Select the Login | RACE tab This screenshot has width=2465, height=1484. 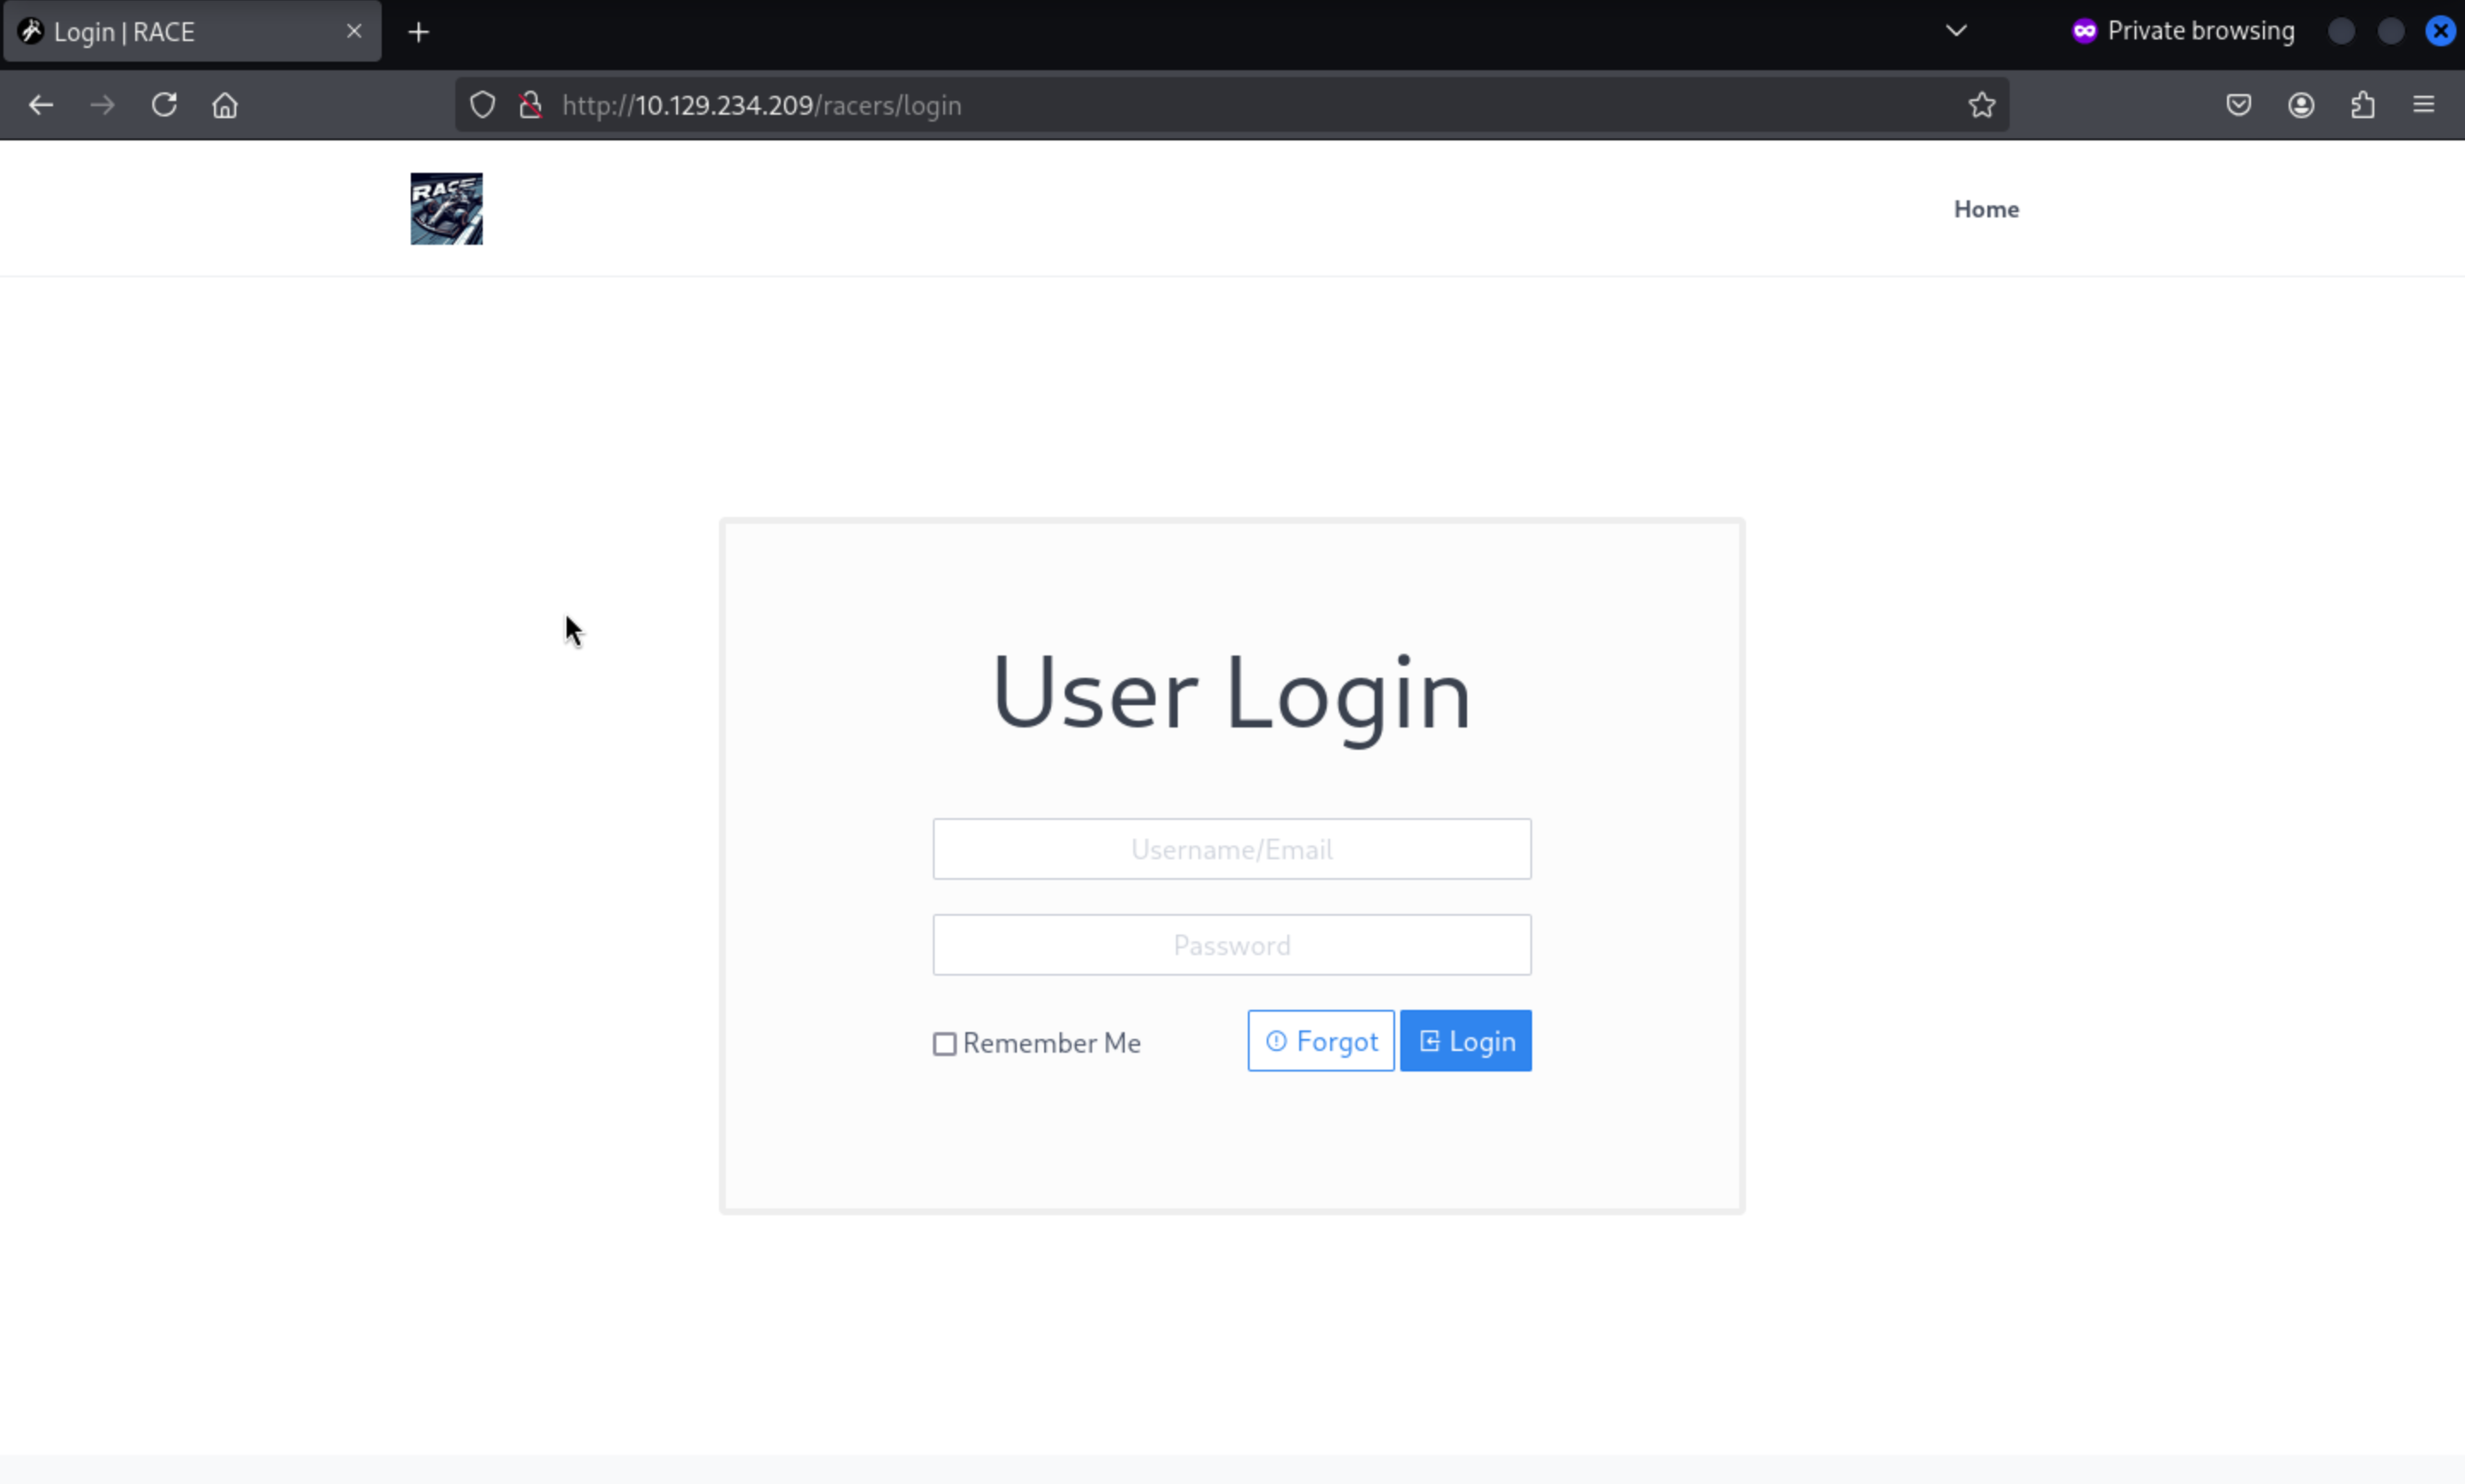[180, 32]
